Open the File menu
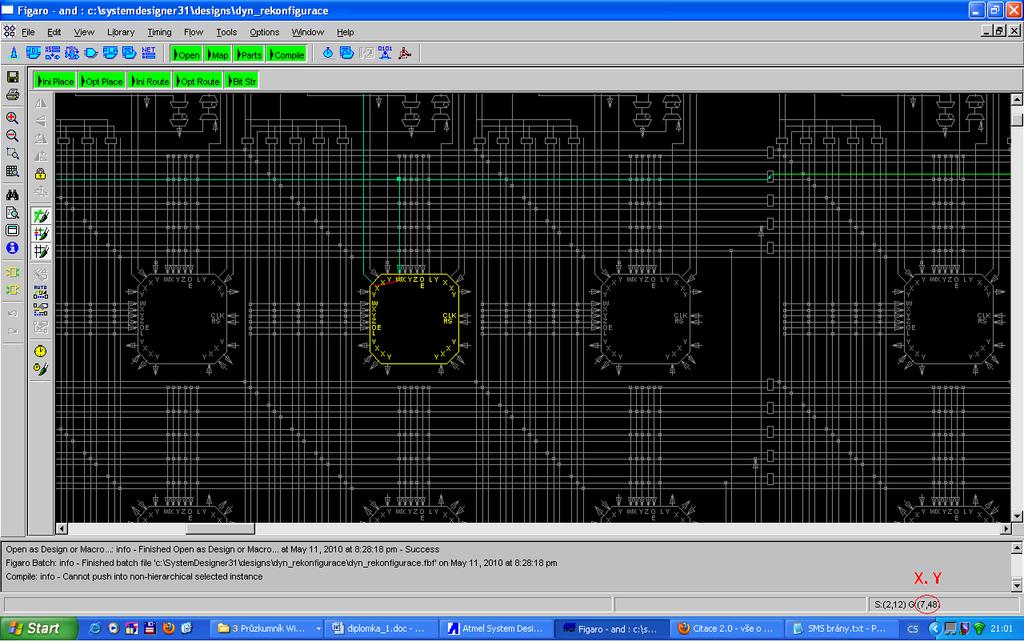Viewport: 1024px width, 642px height. pyautogui.click(x=28, y=32)
